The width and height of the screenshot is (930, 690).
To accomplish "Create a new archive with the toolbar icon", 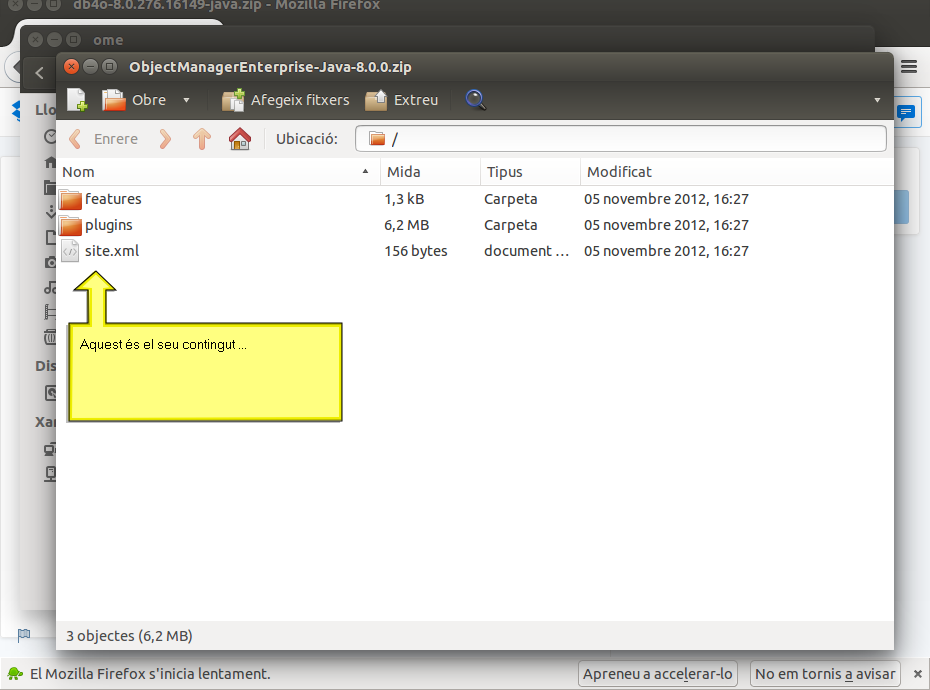I will click(77, 100).
